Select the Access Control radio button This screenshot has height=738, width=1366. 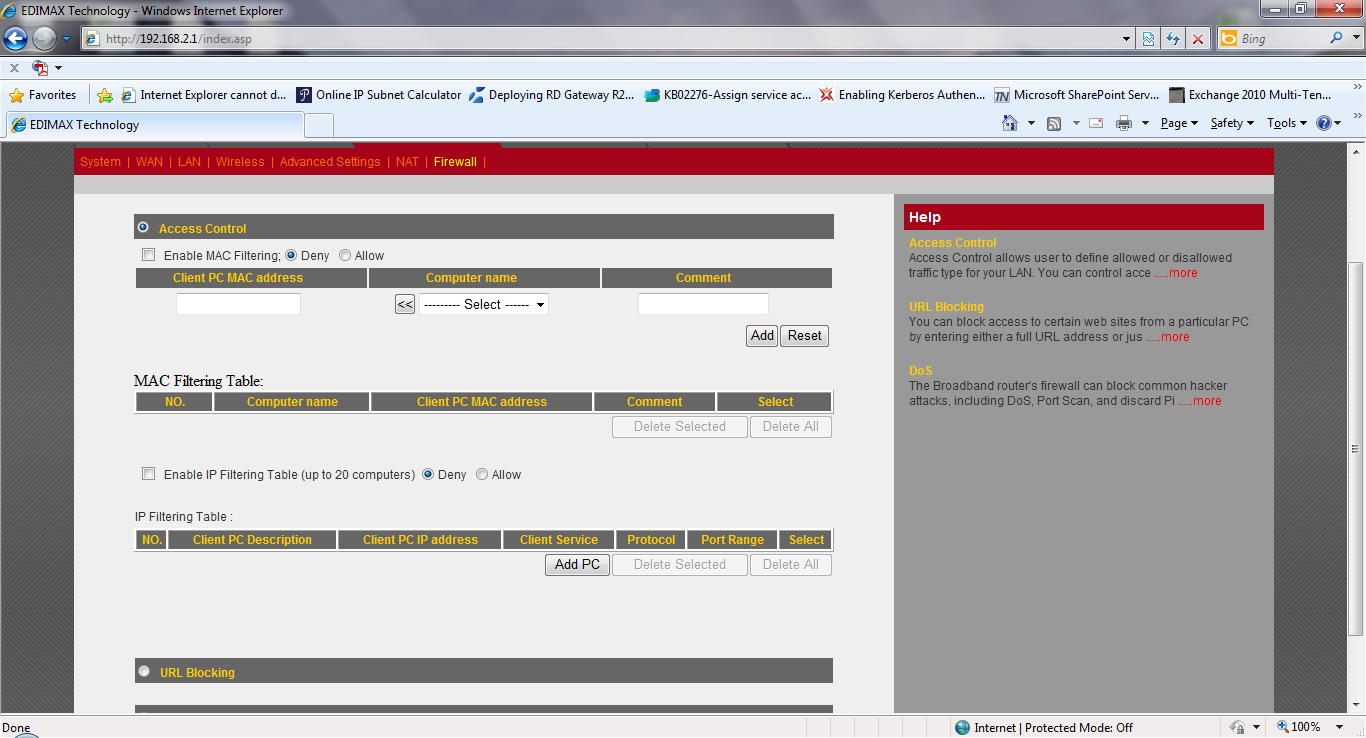(143, 227)
